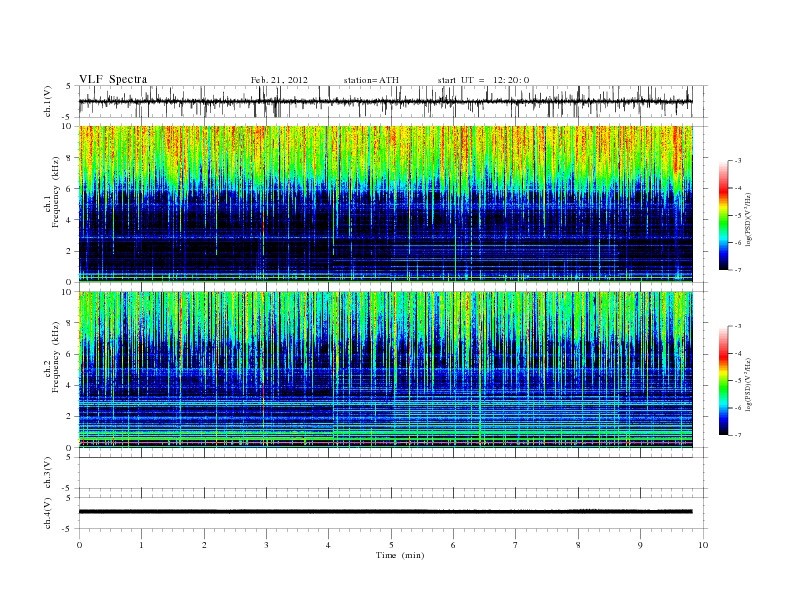Viewport: 792px width, 612px height.
Task: Click time-axis tick label "0"
Action: coord(79,545)
